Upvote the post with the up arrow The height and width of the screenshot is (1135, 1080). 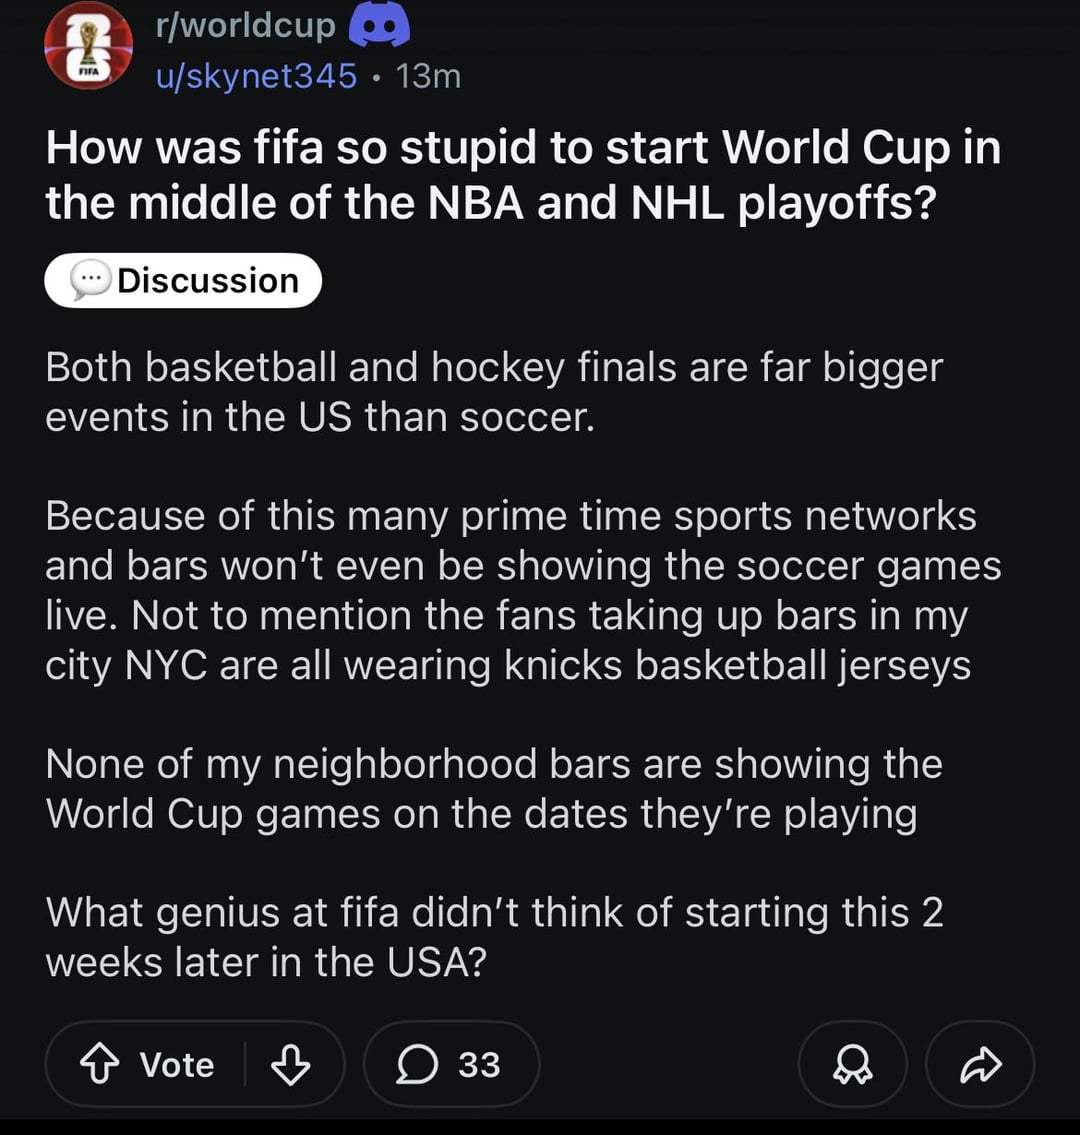(99, 1065)
